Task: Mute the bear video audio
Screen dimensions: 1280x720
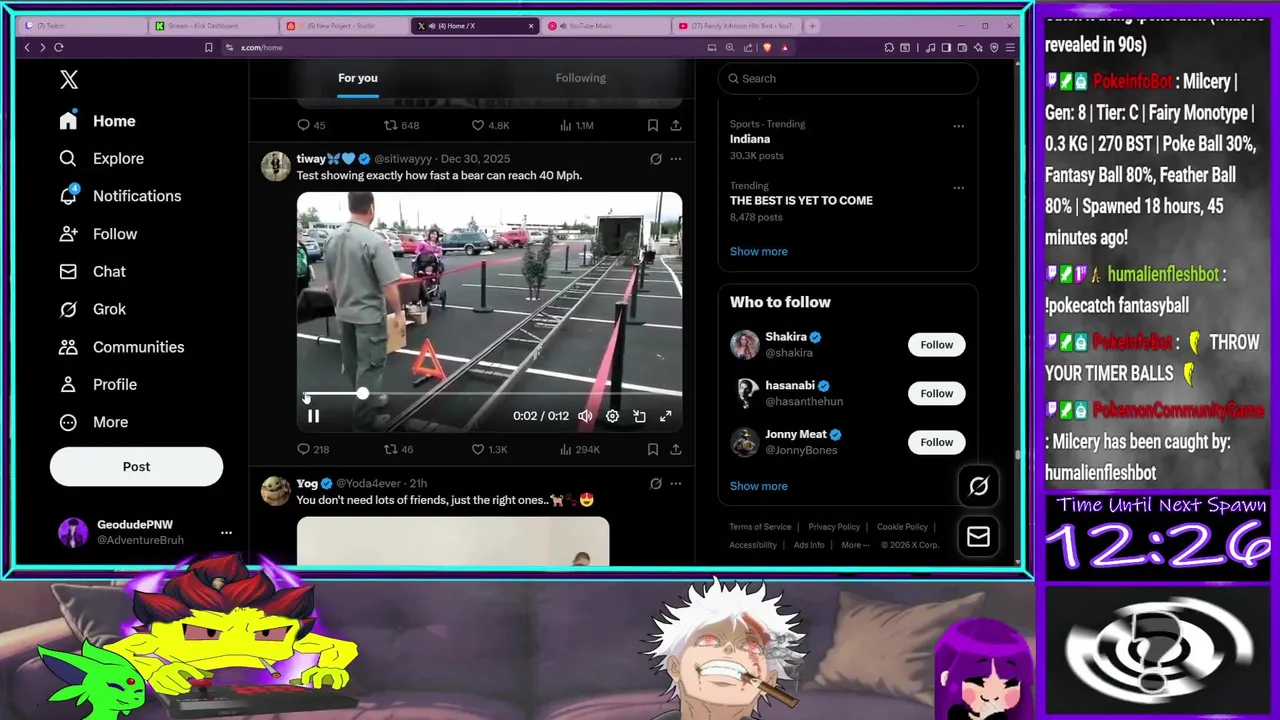Action: pyautogui.click(x=585, y=416)
